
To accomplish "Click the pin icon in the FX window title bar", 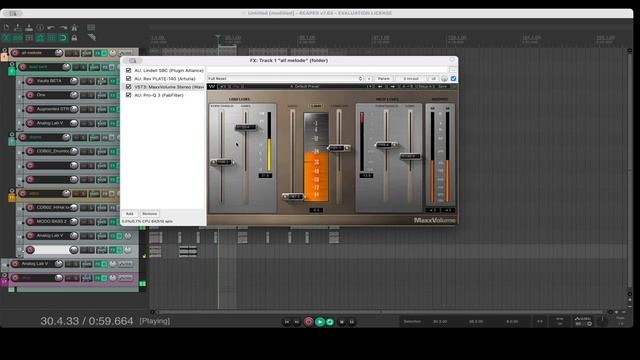I will pos(452,60).
